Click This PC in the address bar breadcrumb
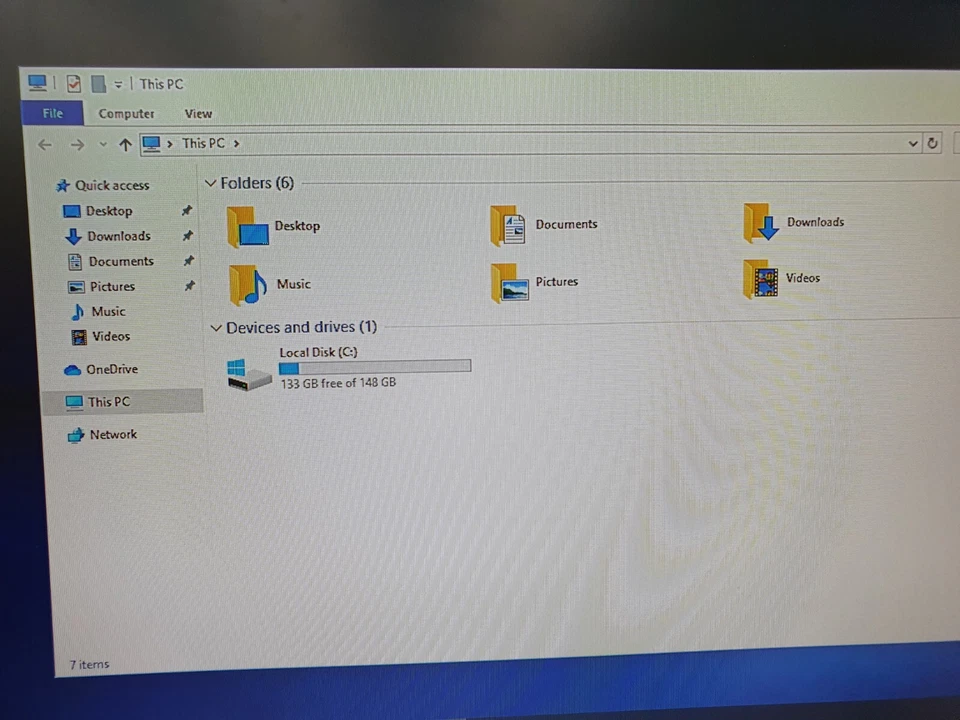The height and width of the screenshot is (720, 960). point(203,143)
